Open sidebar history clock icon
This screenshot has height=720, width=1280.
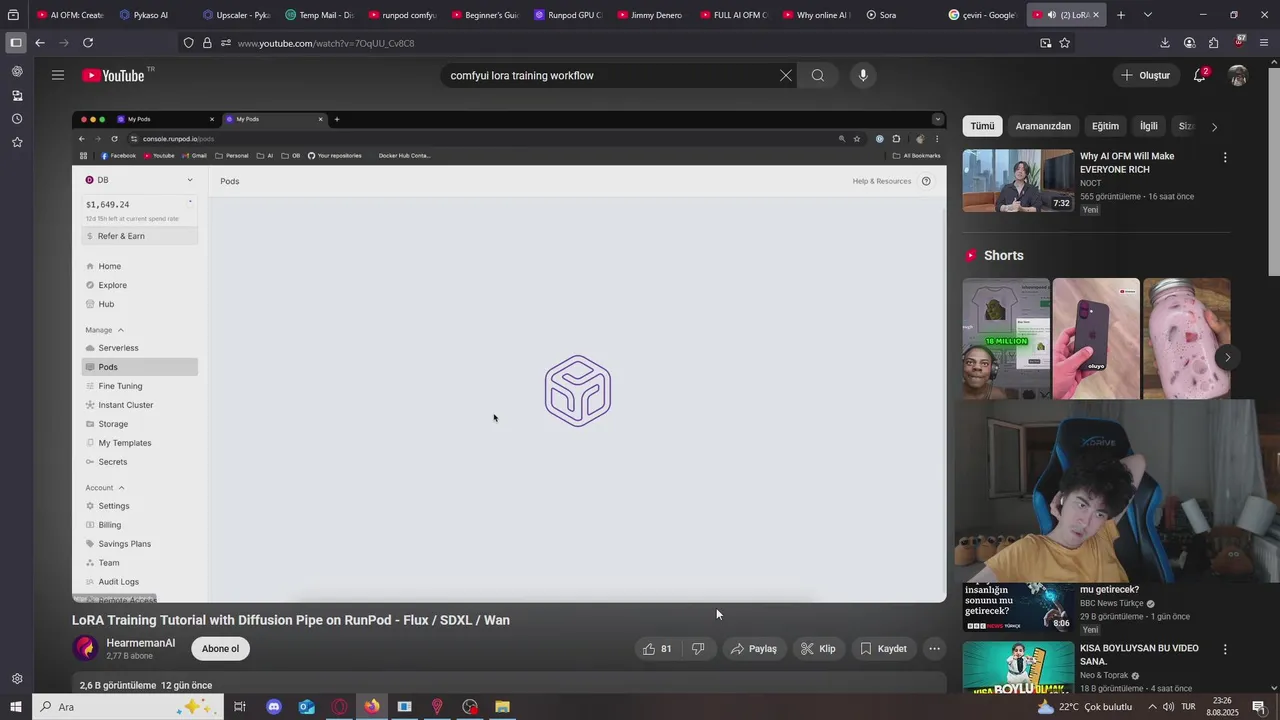(17, 119)
